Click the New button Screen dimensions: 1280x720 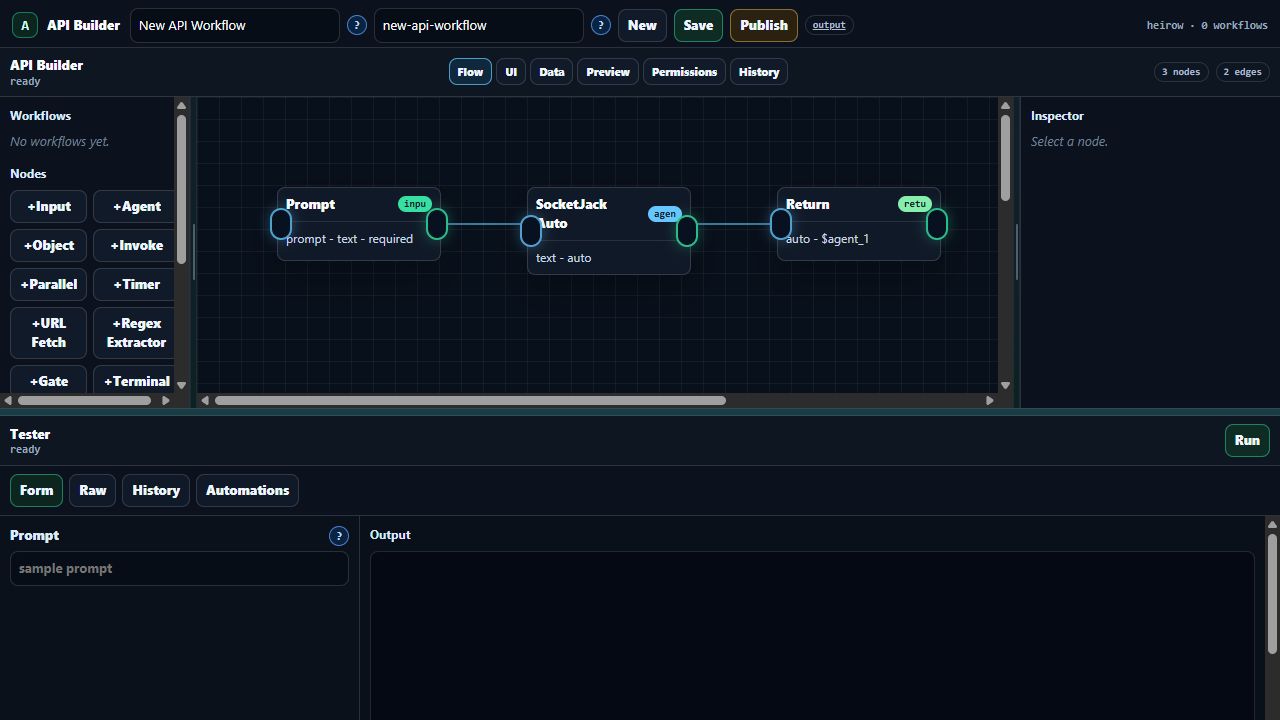tap(642, 25)
